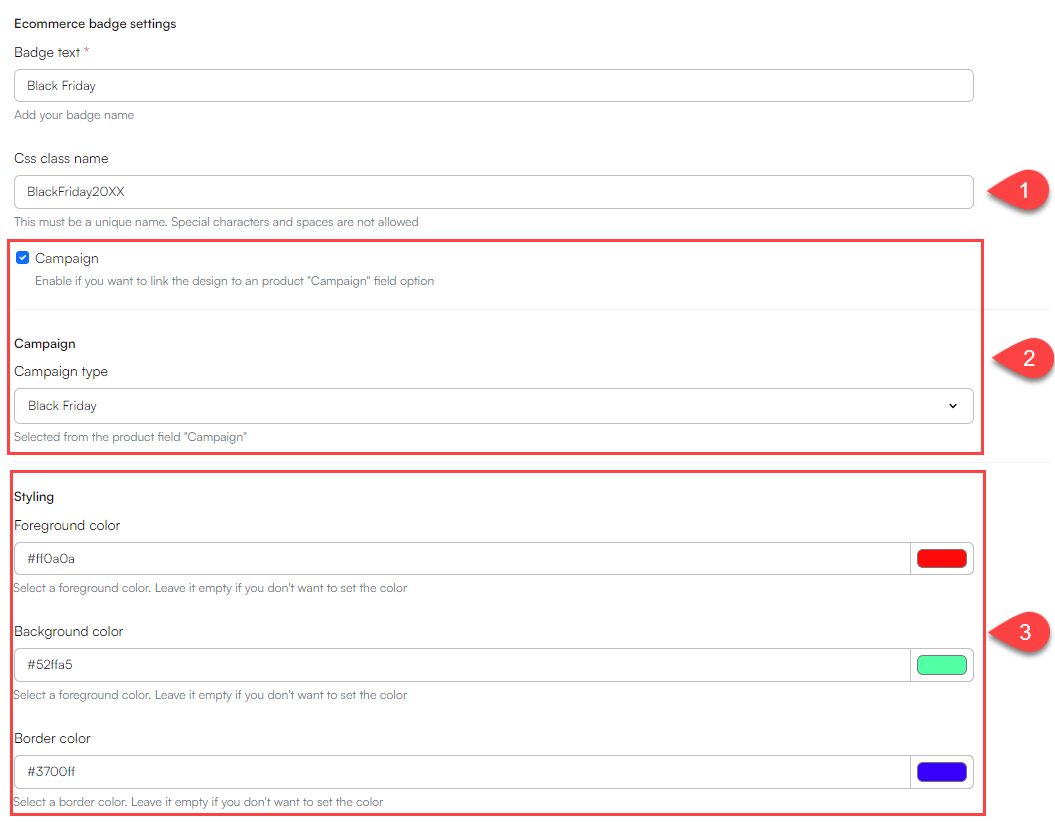Screen dimensions: 1055x822
Task: Click the Campaign type field label
Action: click(x=61, y=371)
